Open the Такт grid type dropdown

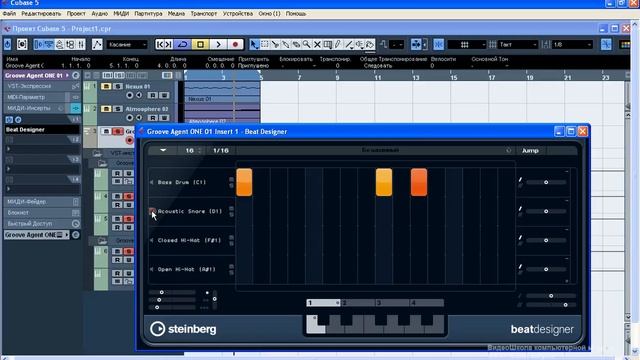click(518, 44)
